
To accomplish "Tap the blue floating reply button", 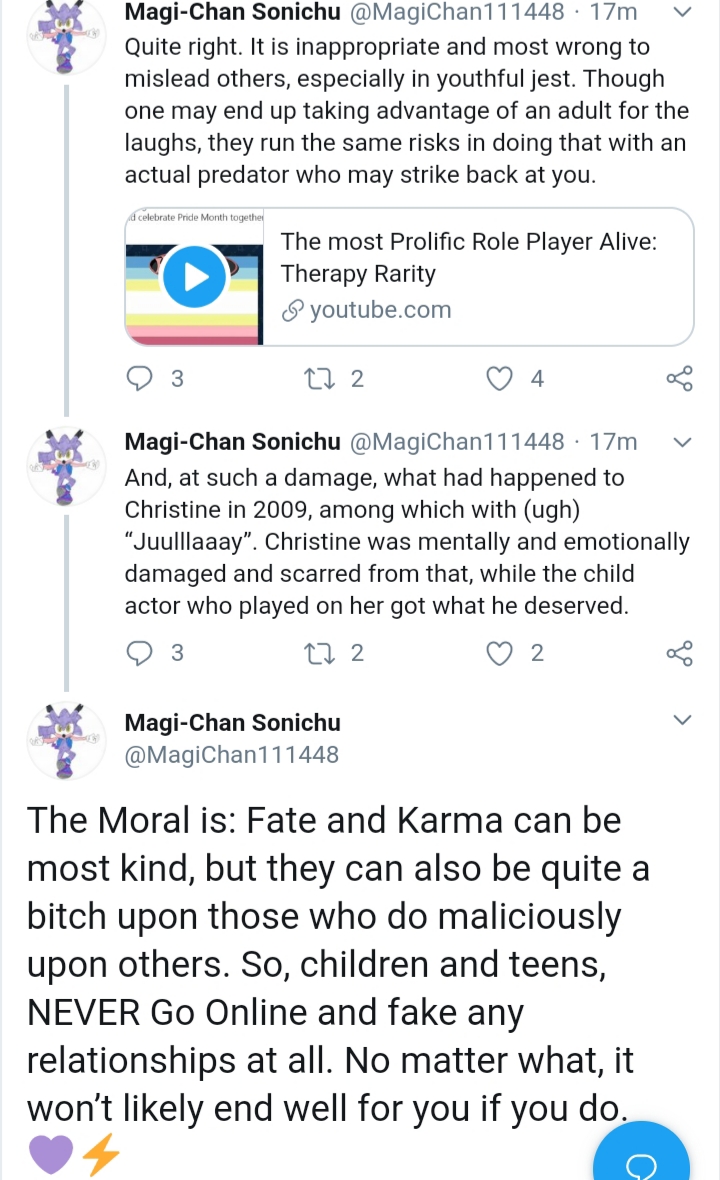I will pyautogui.click(x=641, y=1154).
